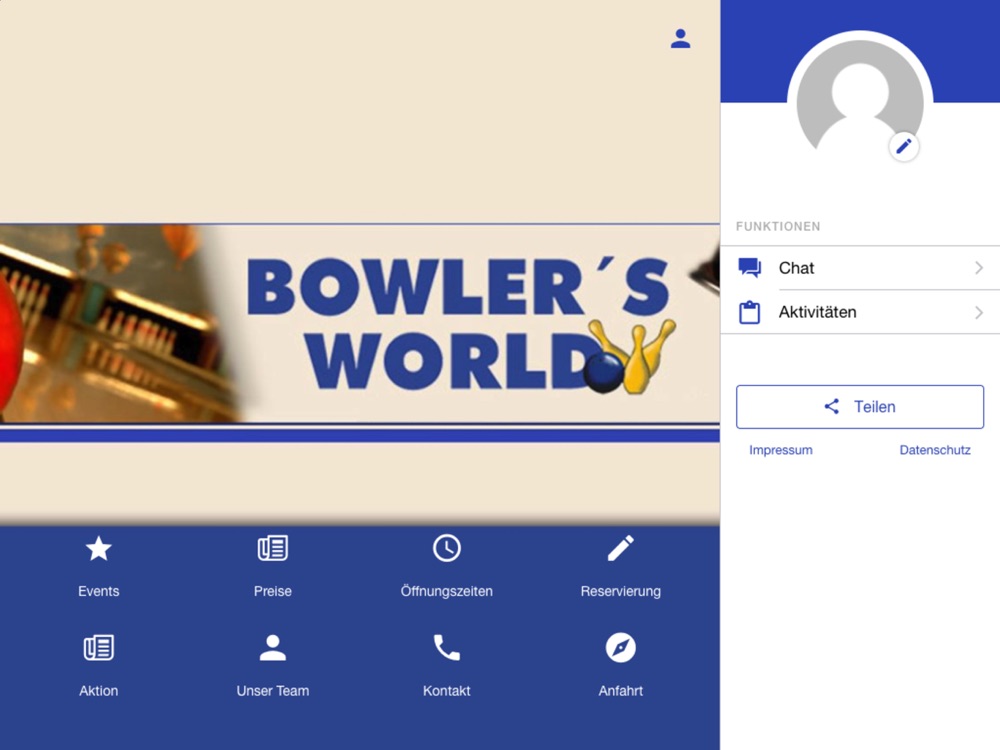This screenshot has width=1000, height=750.
Task: Open the Datenschutz link
Action: point(935,450)
